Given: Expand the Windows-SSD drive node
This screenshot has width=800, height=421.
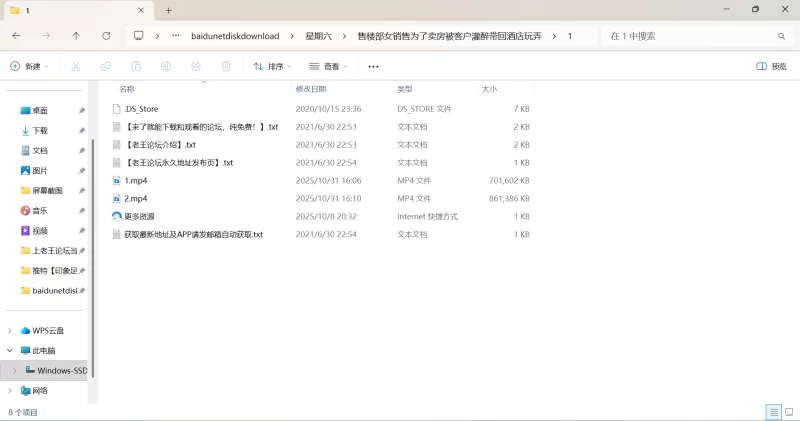Looking at the screenshot, I should point(15,370).
